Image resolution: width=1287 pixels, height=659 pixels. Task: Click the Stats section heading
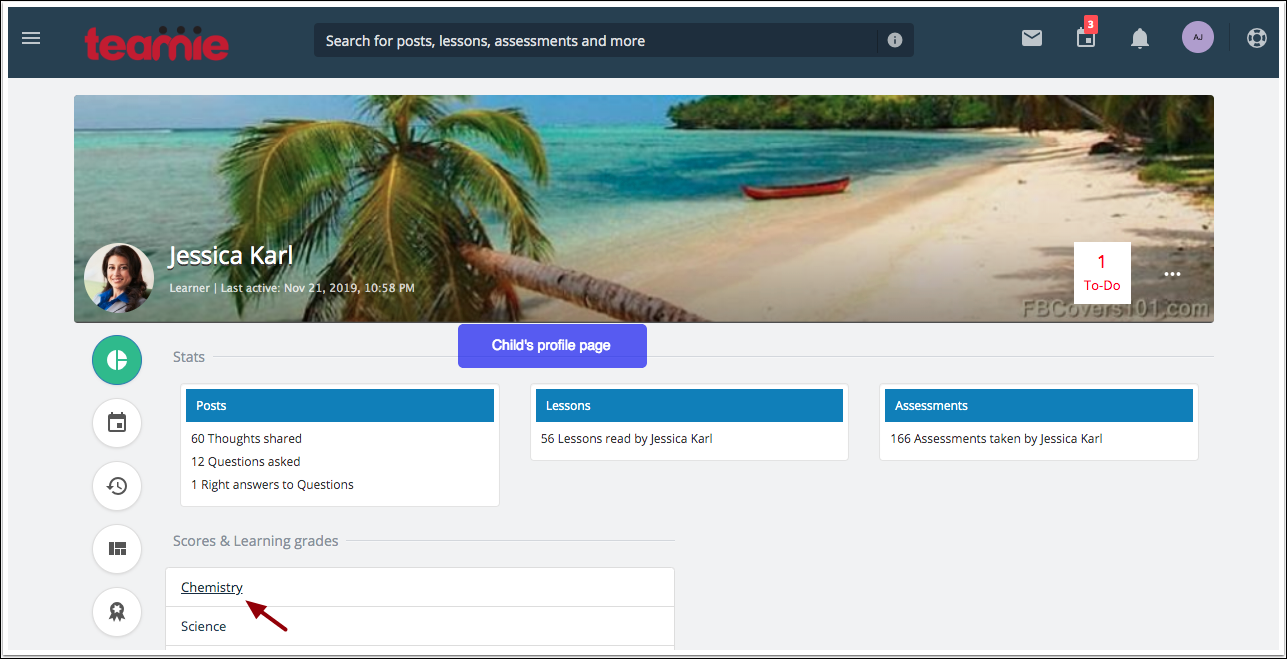pos(189,357)
